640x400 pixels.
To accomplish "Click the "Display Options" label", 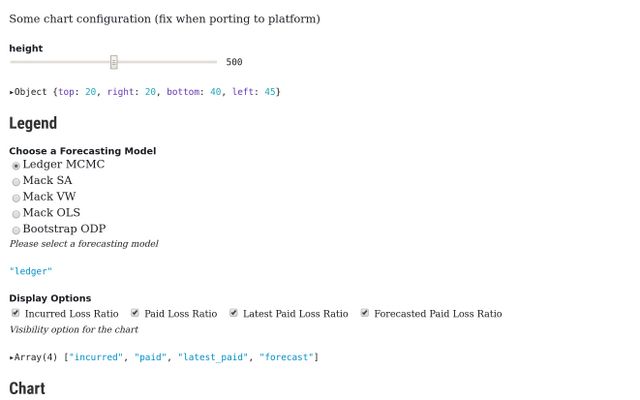I will point(50,298).
